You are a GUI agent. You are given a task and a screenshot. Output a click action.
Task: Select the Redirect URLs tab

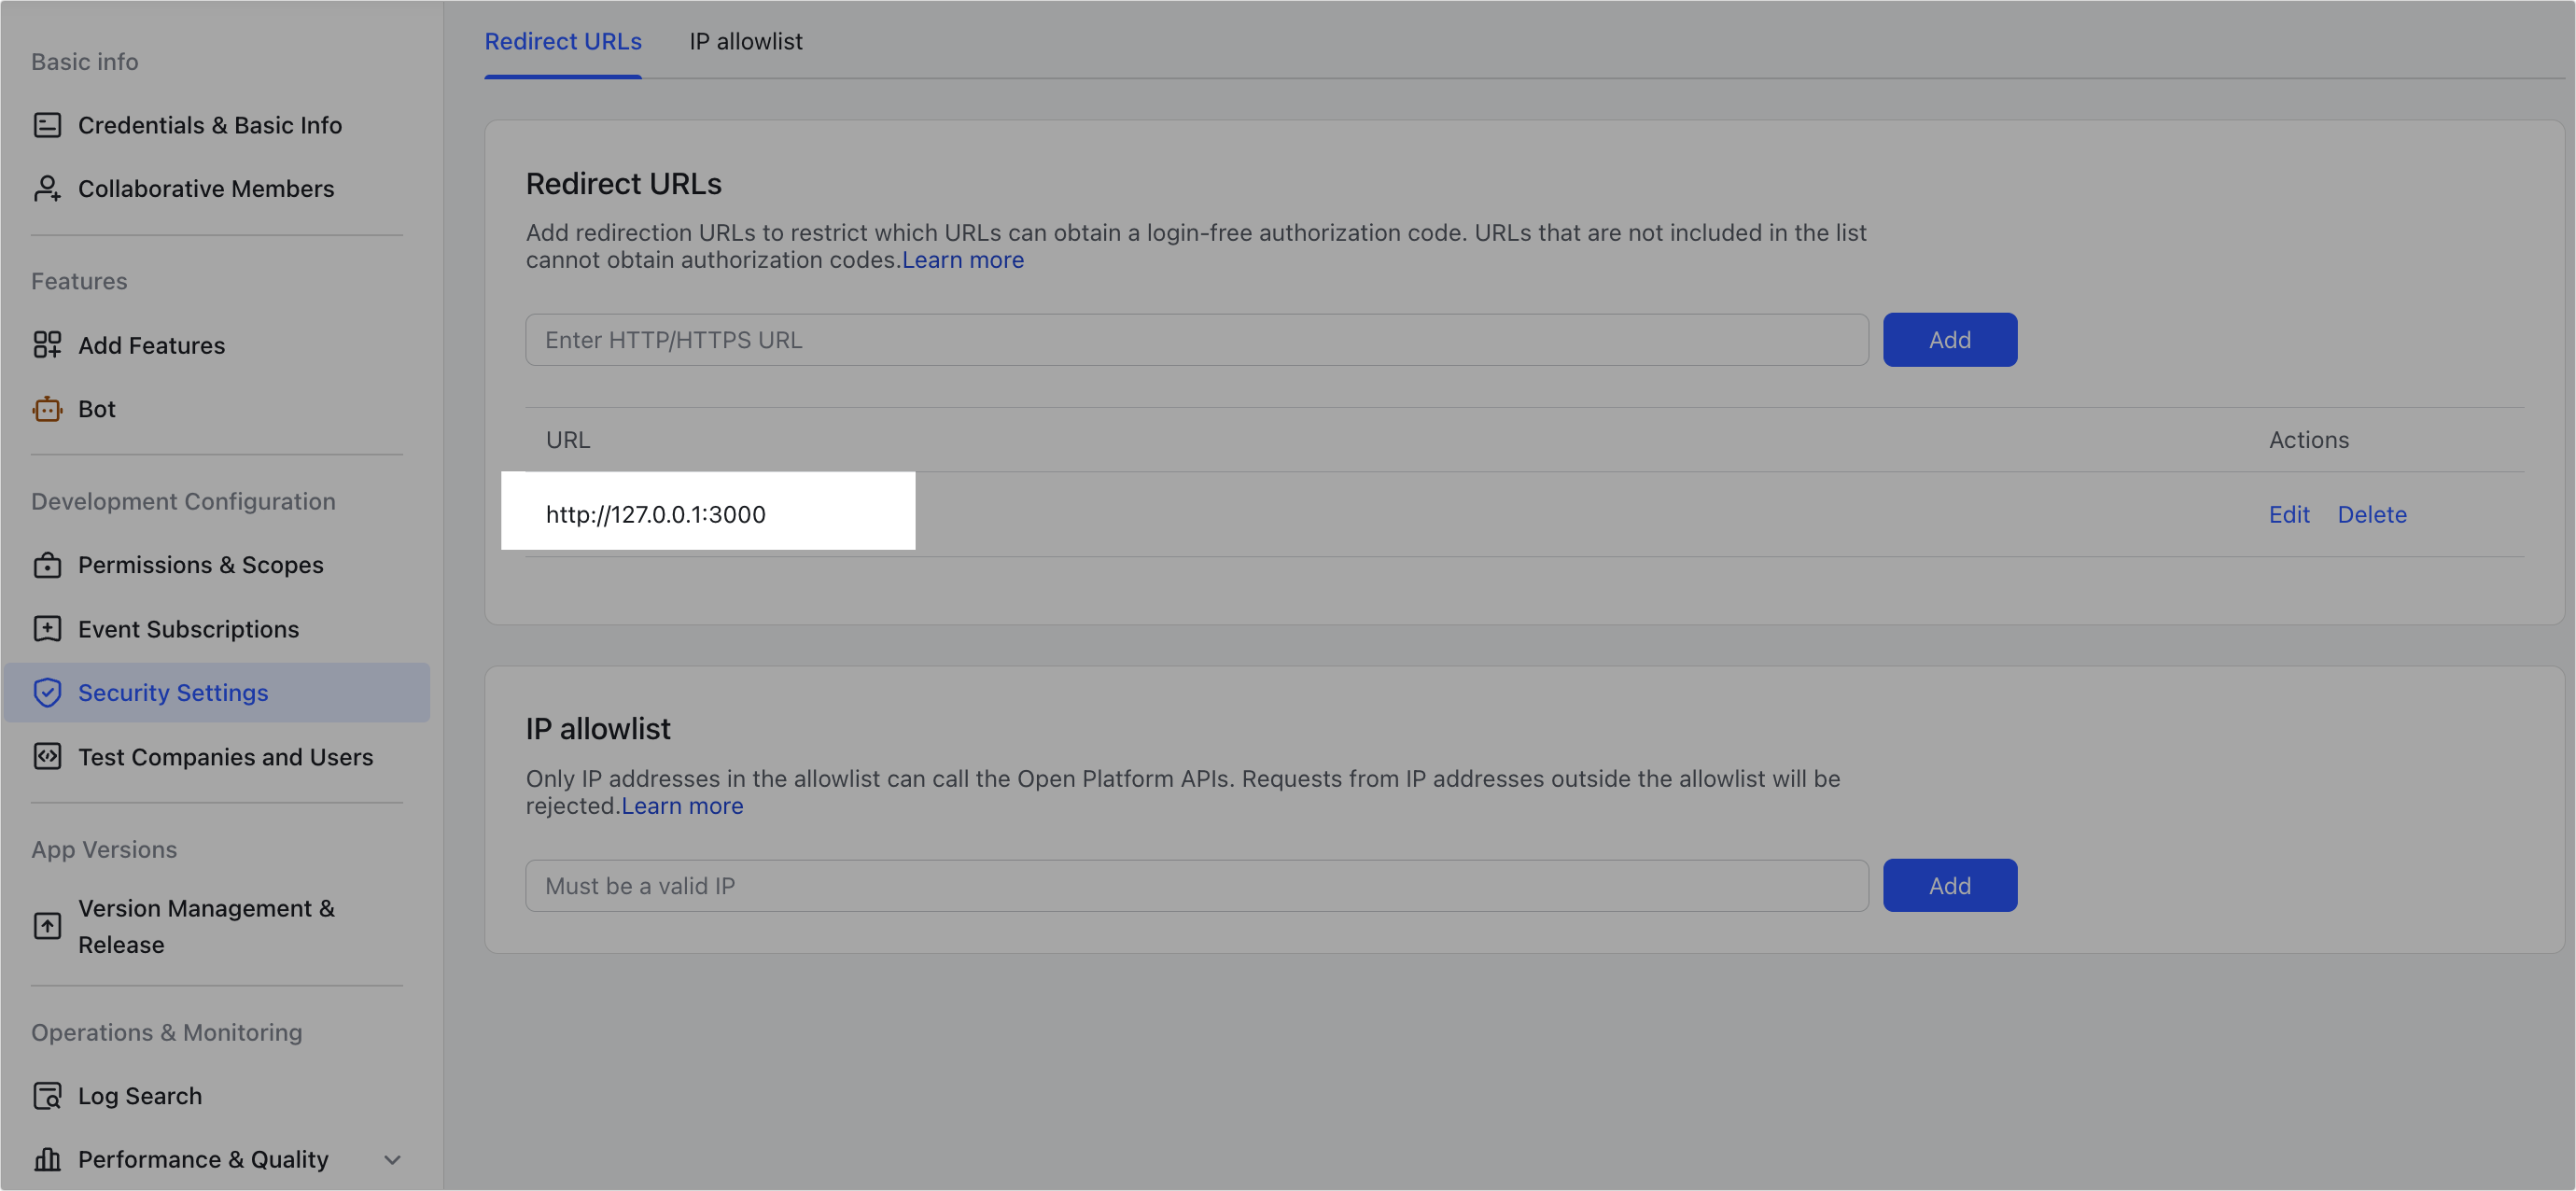(x=563, y=42)
